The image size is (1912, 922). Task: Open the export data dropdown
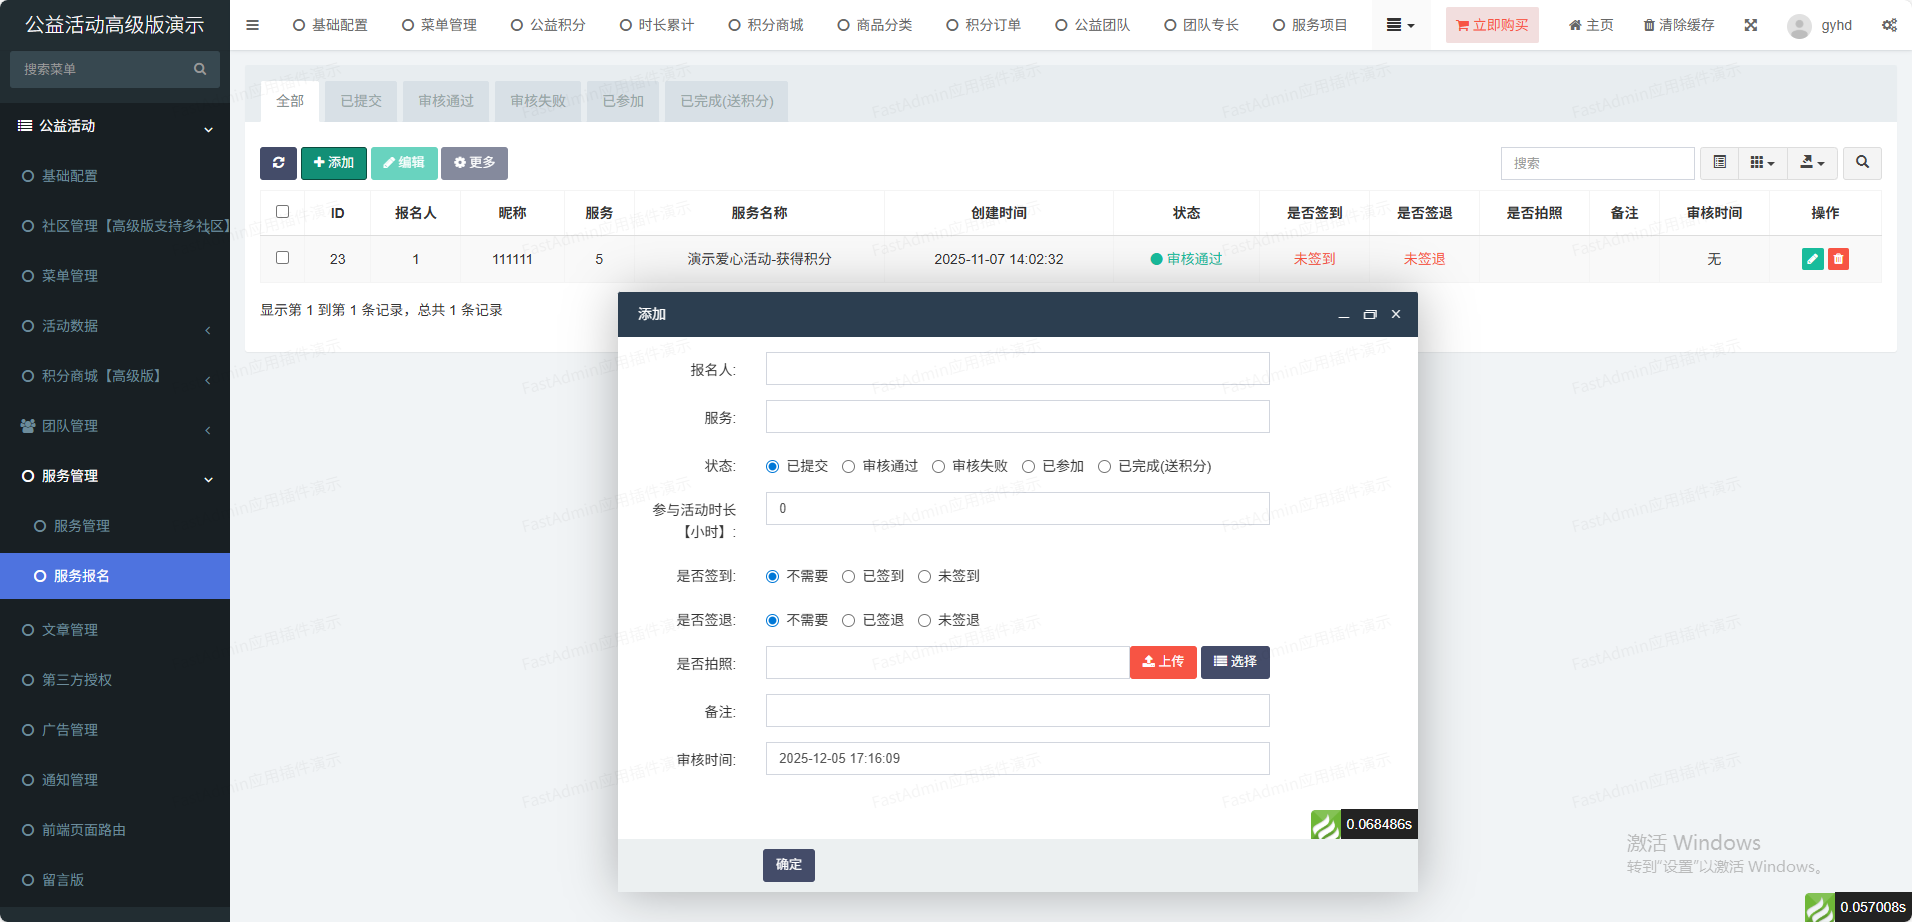click(x=1812, y=163)
